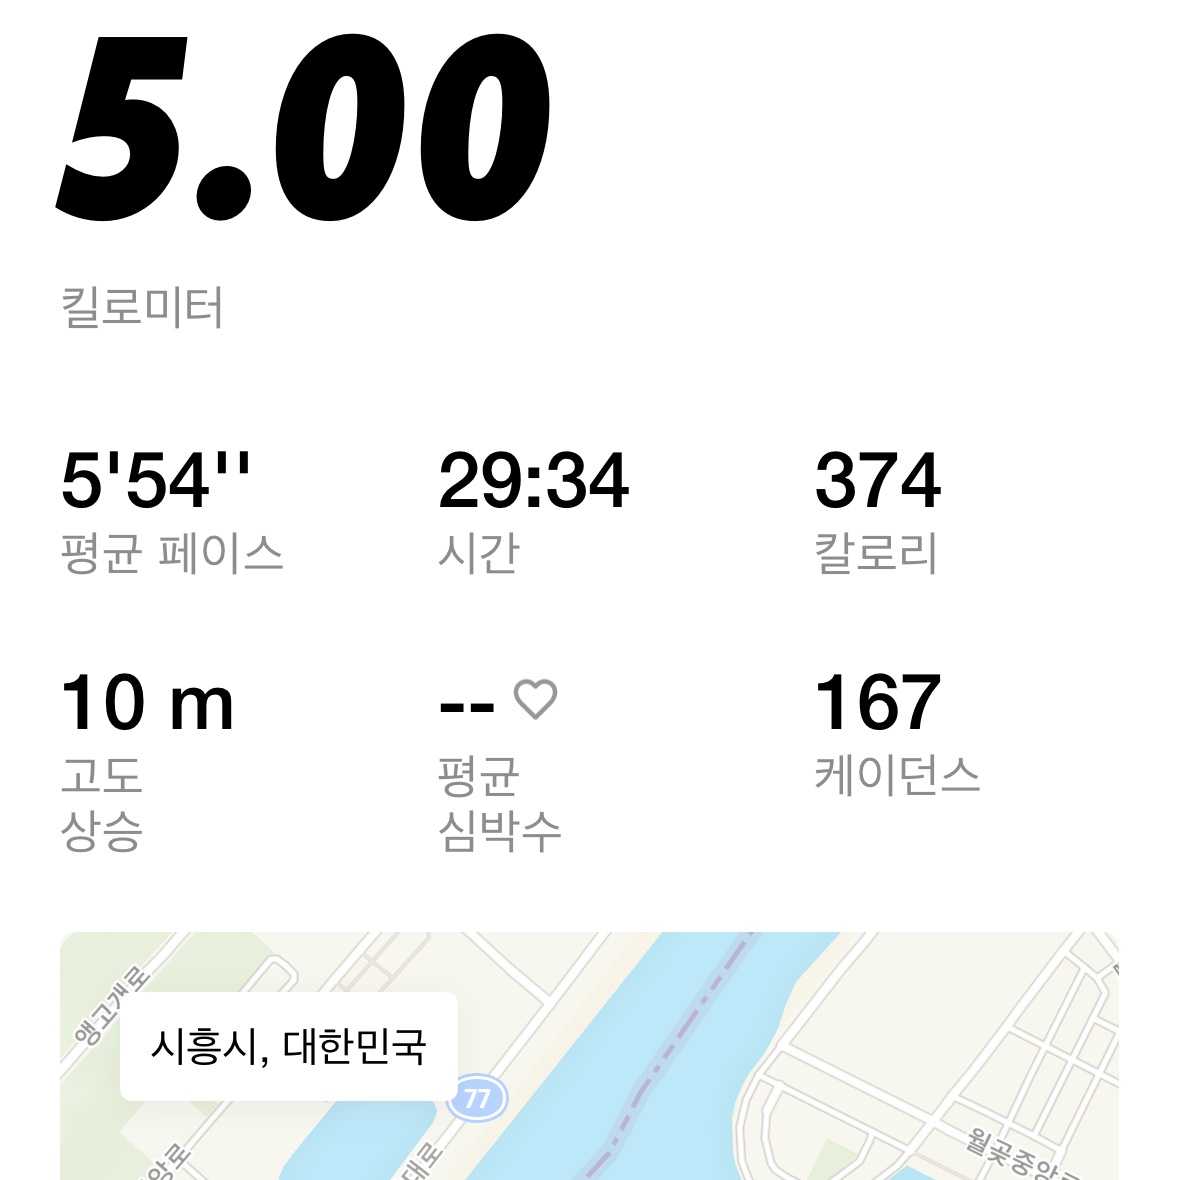The image size is (1179, 1180).
Task: Open the 5'54'' average pace value
Action: [155, 479]
